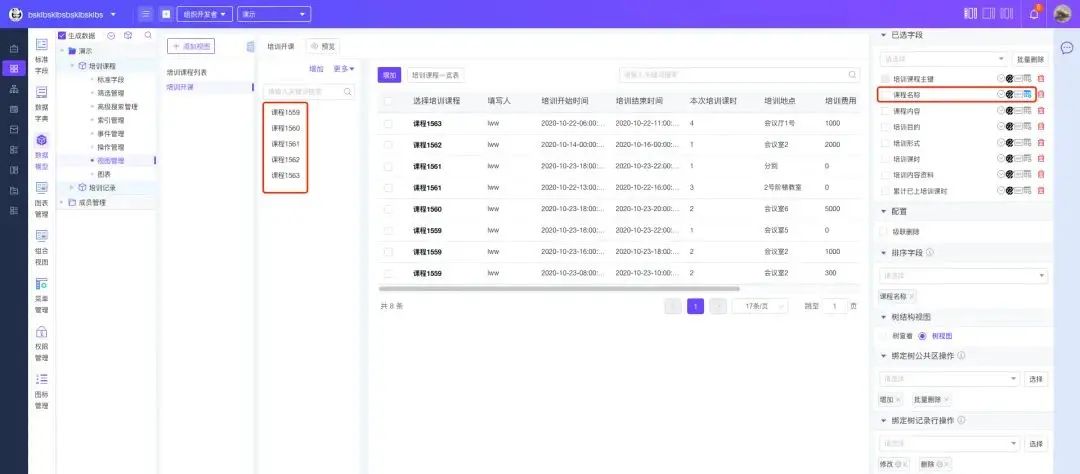The image size is (1080, 474).
Task: Open the page-size dropdown in the pagination bar
Action: click(x=760, y=306)
